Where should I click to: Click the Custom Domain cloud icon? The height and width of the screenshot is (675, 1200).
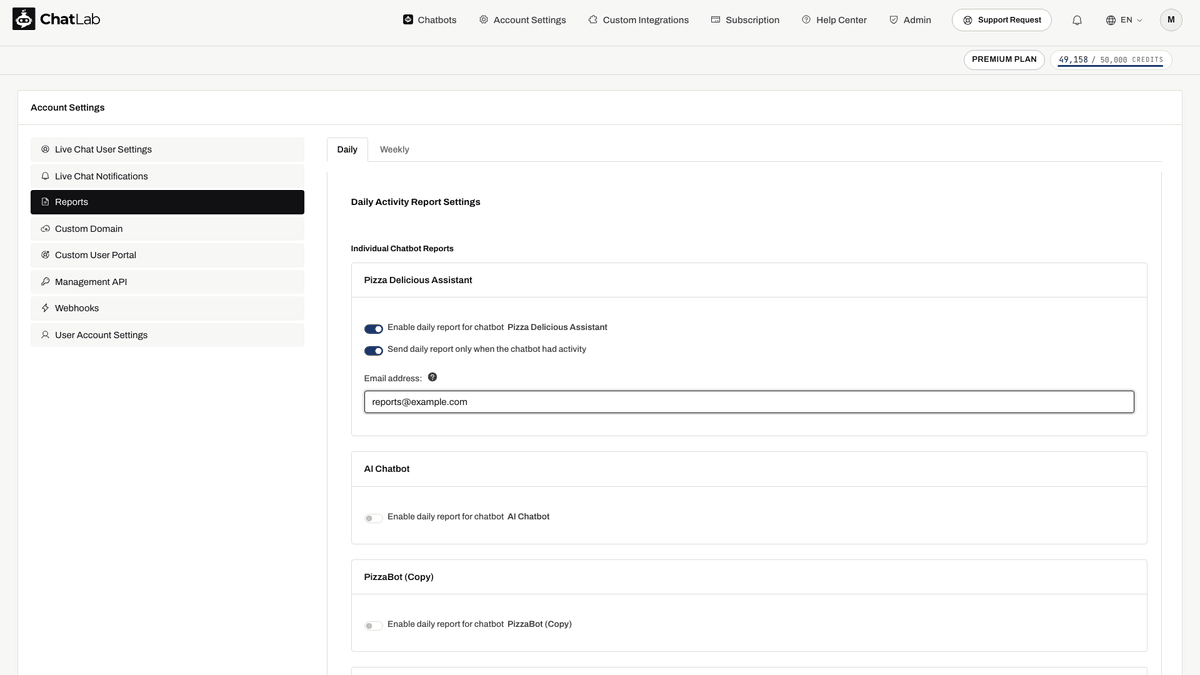coord(45,229)
